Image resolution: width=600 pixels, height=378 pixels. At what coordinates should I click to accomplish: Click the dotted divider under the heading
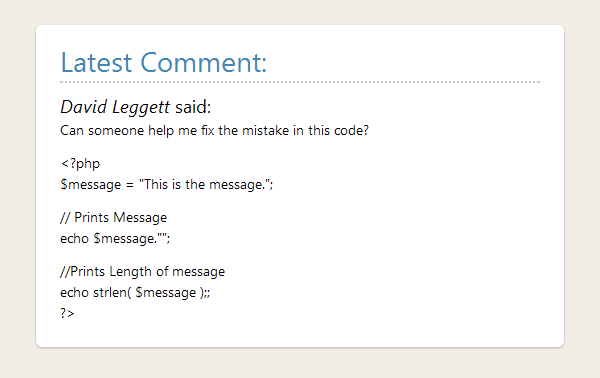[x=300, y=82]
